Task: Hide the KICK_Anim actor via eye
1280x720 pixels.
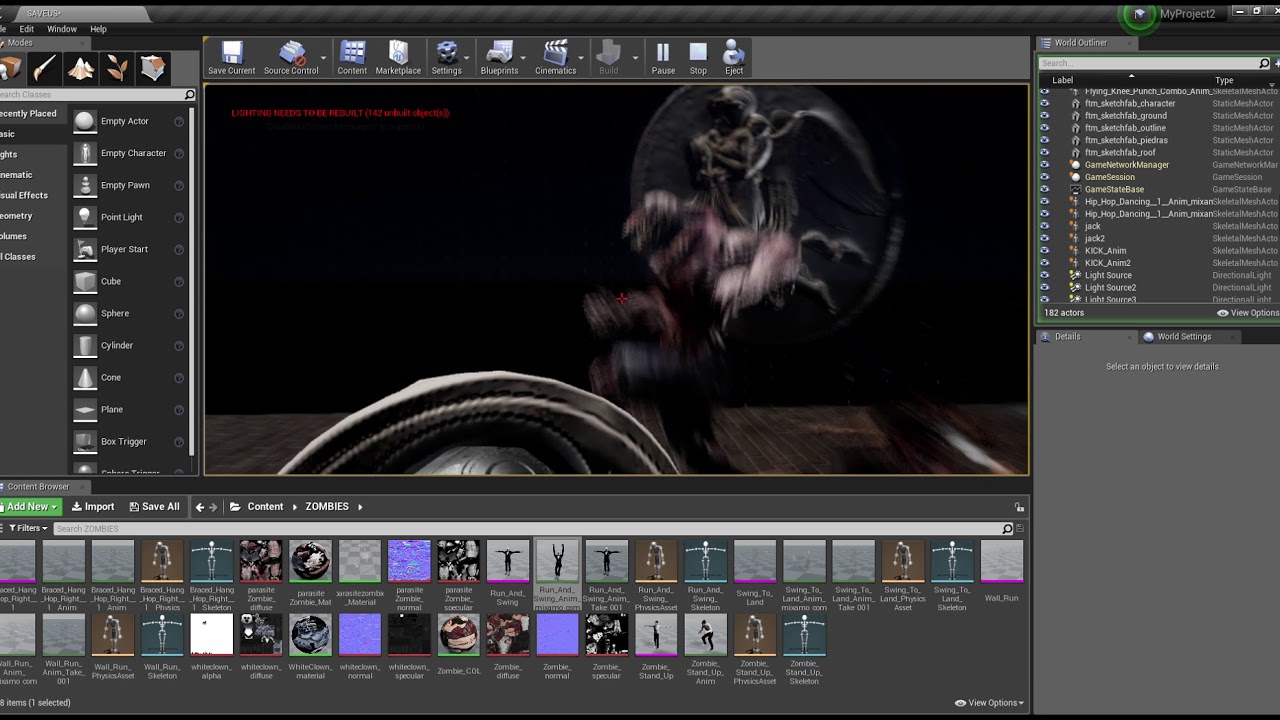Action: [1045, 251]
